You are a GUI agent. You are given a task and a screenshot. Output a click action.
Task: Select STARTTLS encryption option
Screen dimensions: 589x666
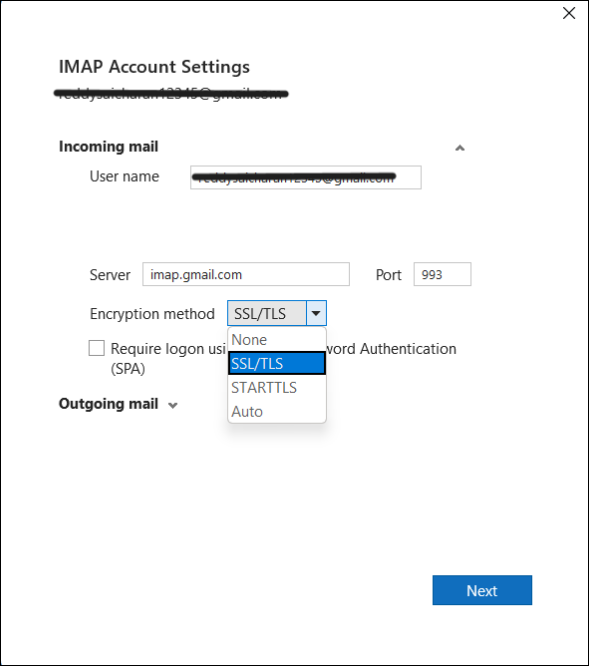pyautogui.click(x=277, y=387)
